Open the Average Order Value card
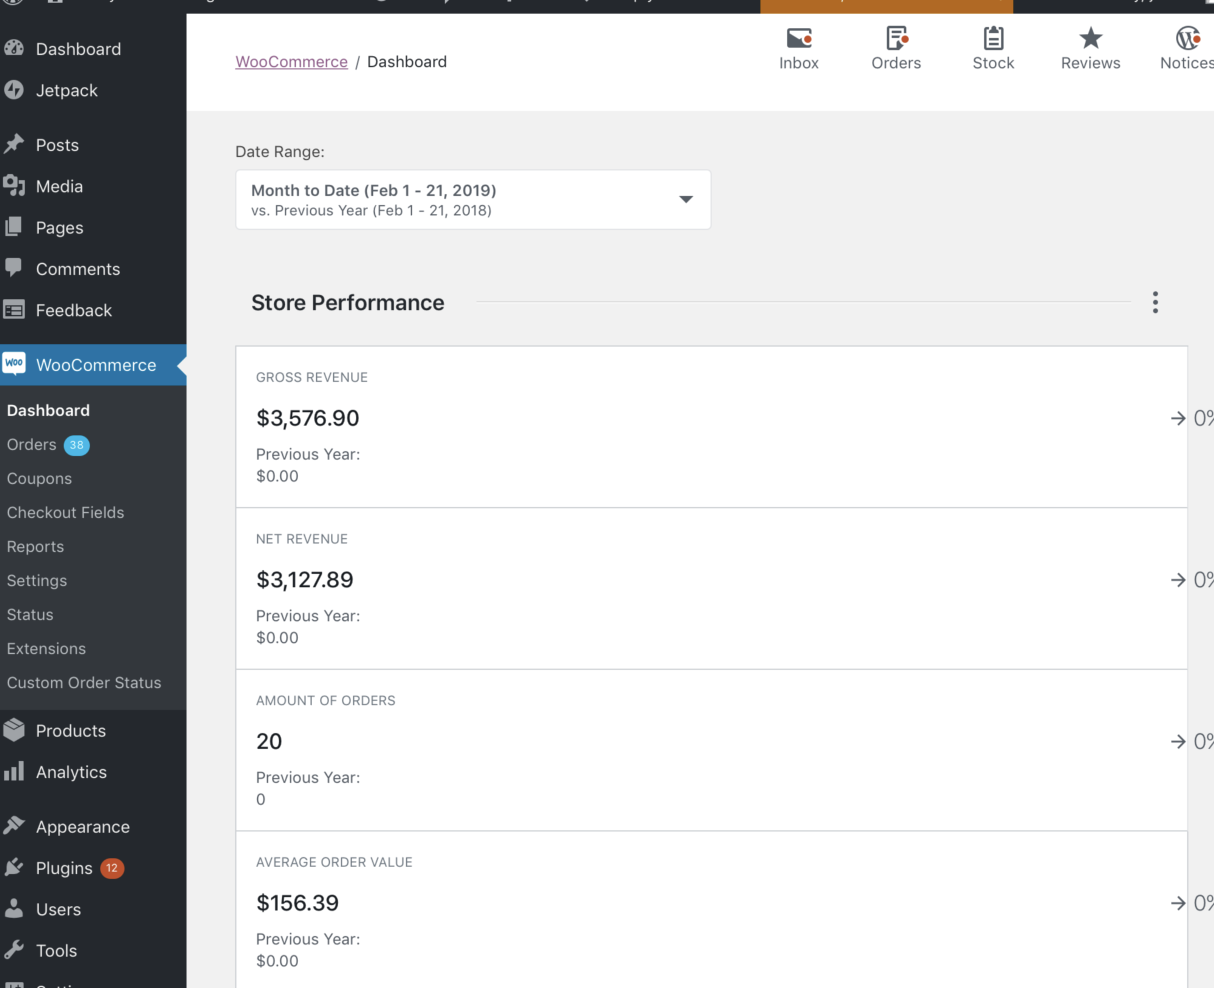The image size is (1214, 988). point(712,909)
